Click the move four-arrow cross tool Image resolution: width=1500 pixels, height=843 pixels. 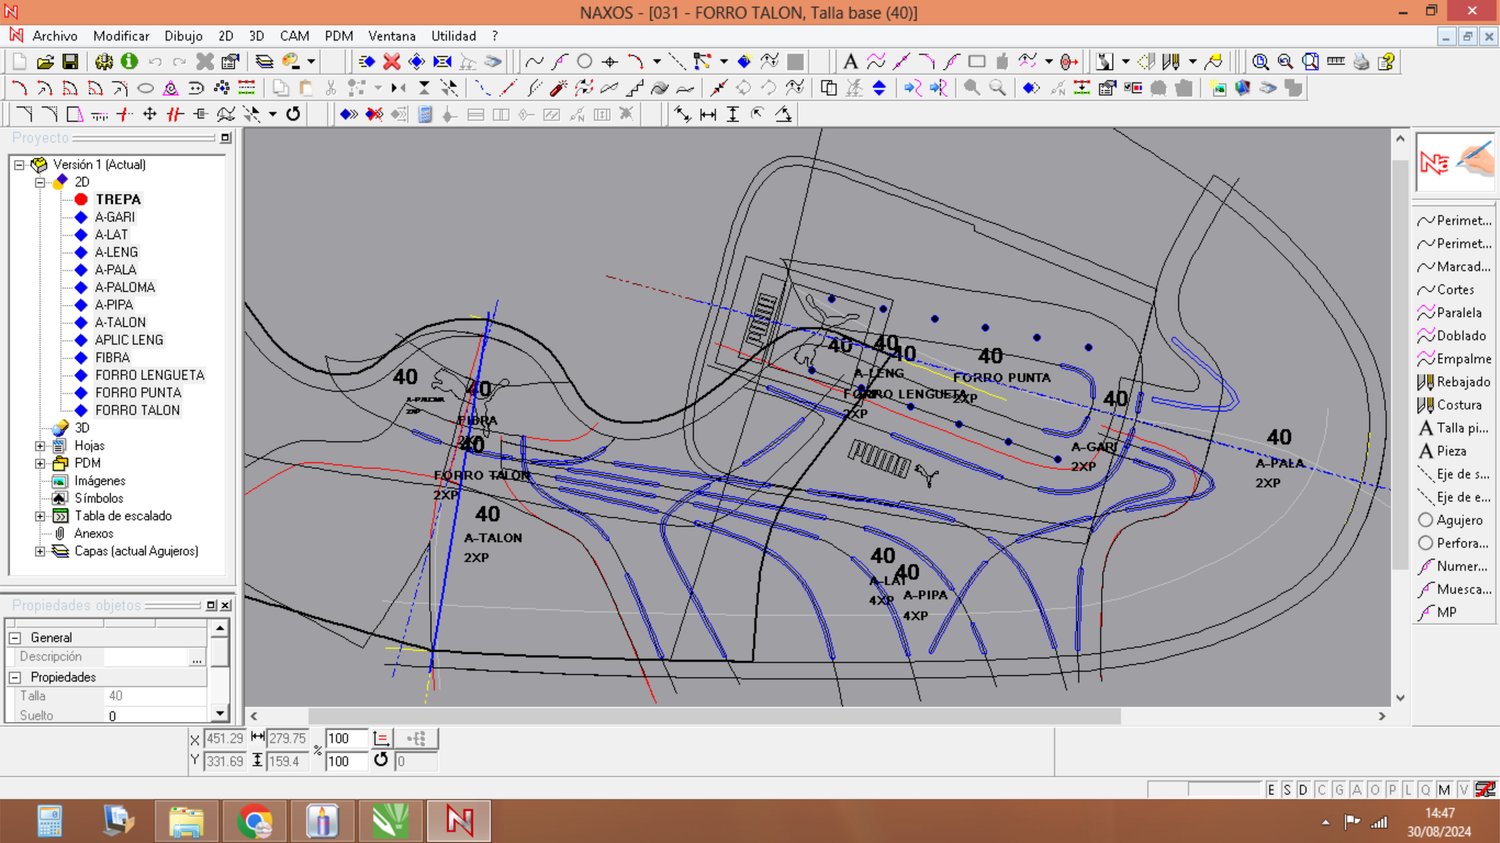point(149,114)
